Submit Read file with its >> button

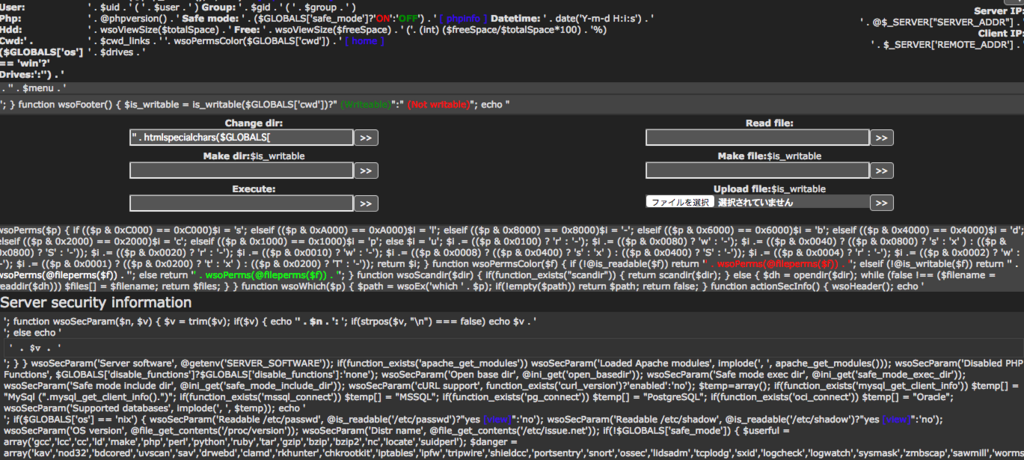click(x=882, y=137)
